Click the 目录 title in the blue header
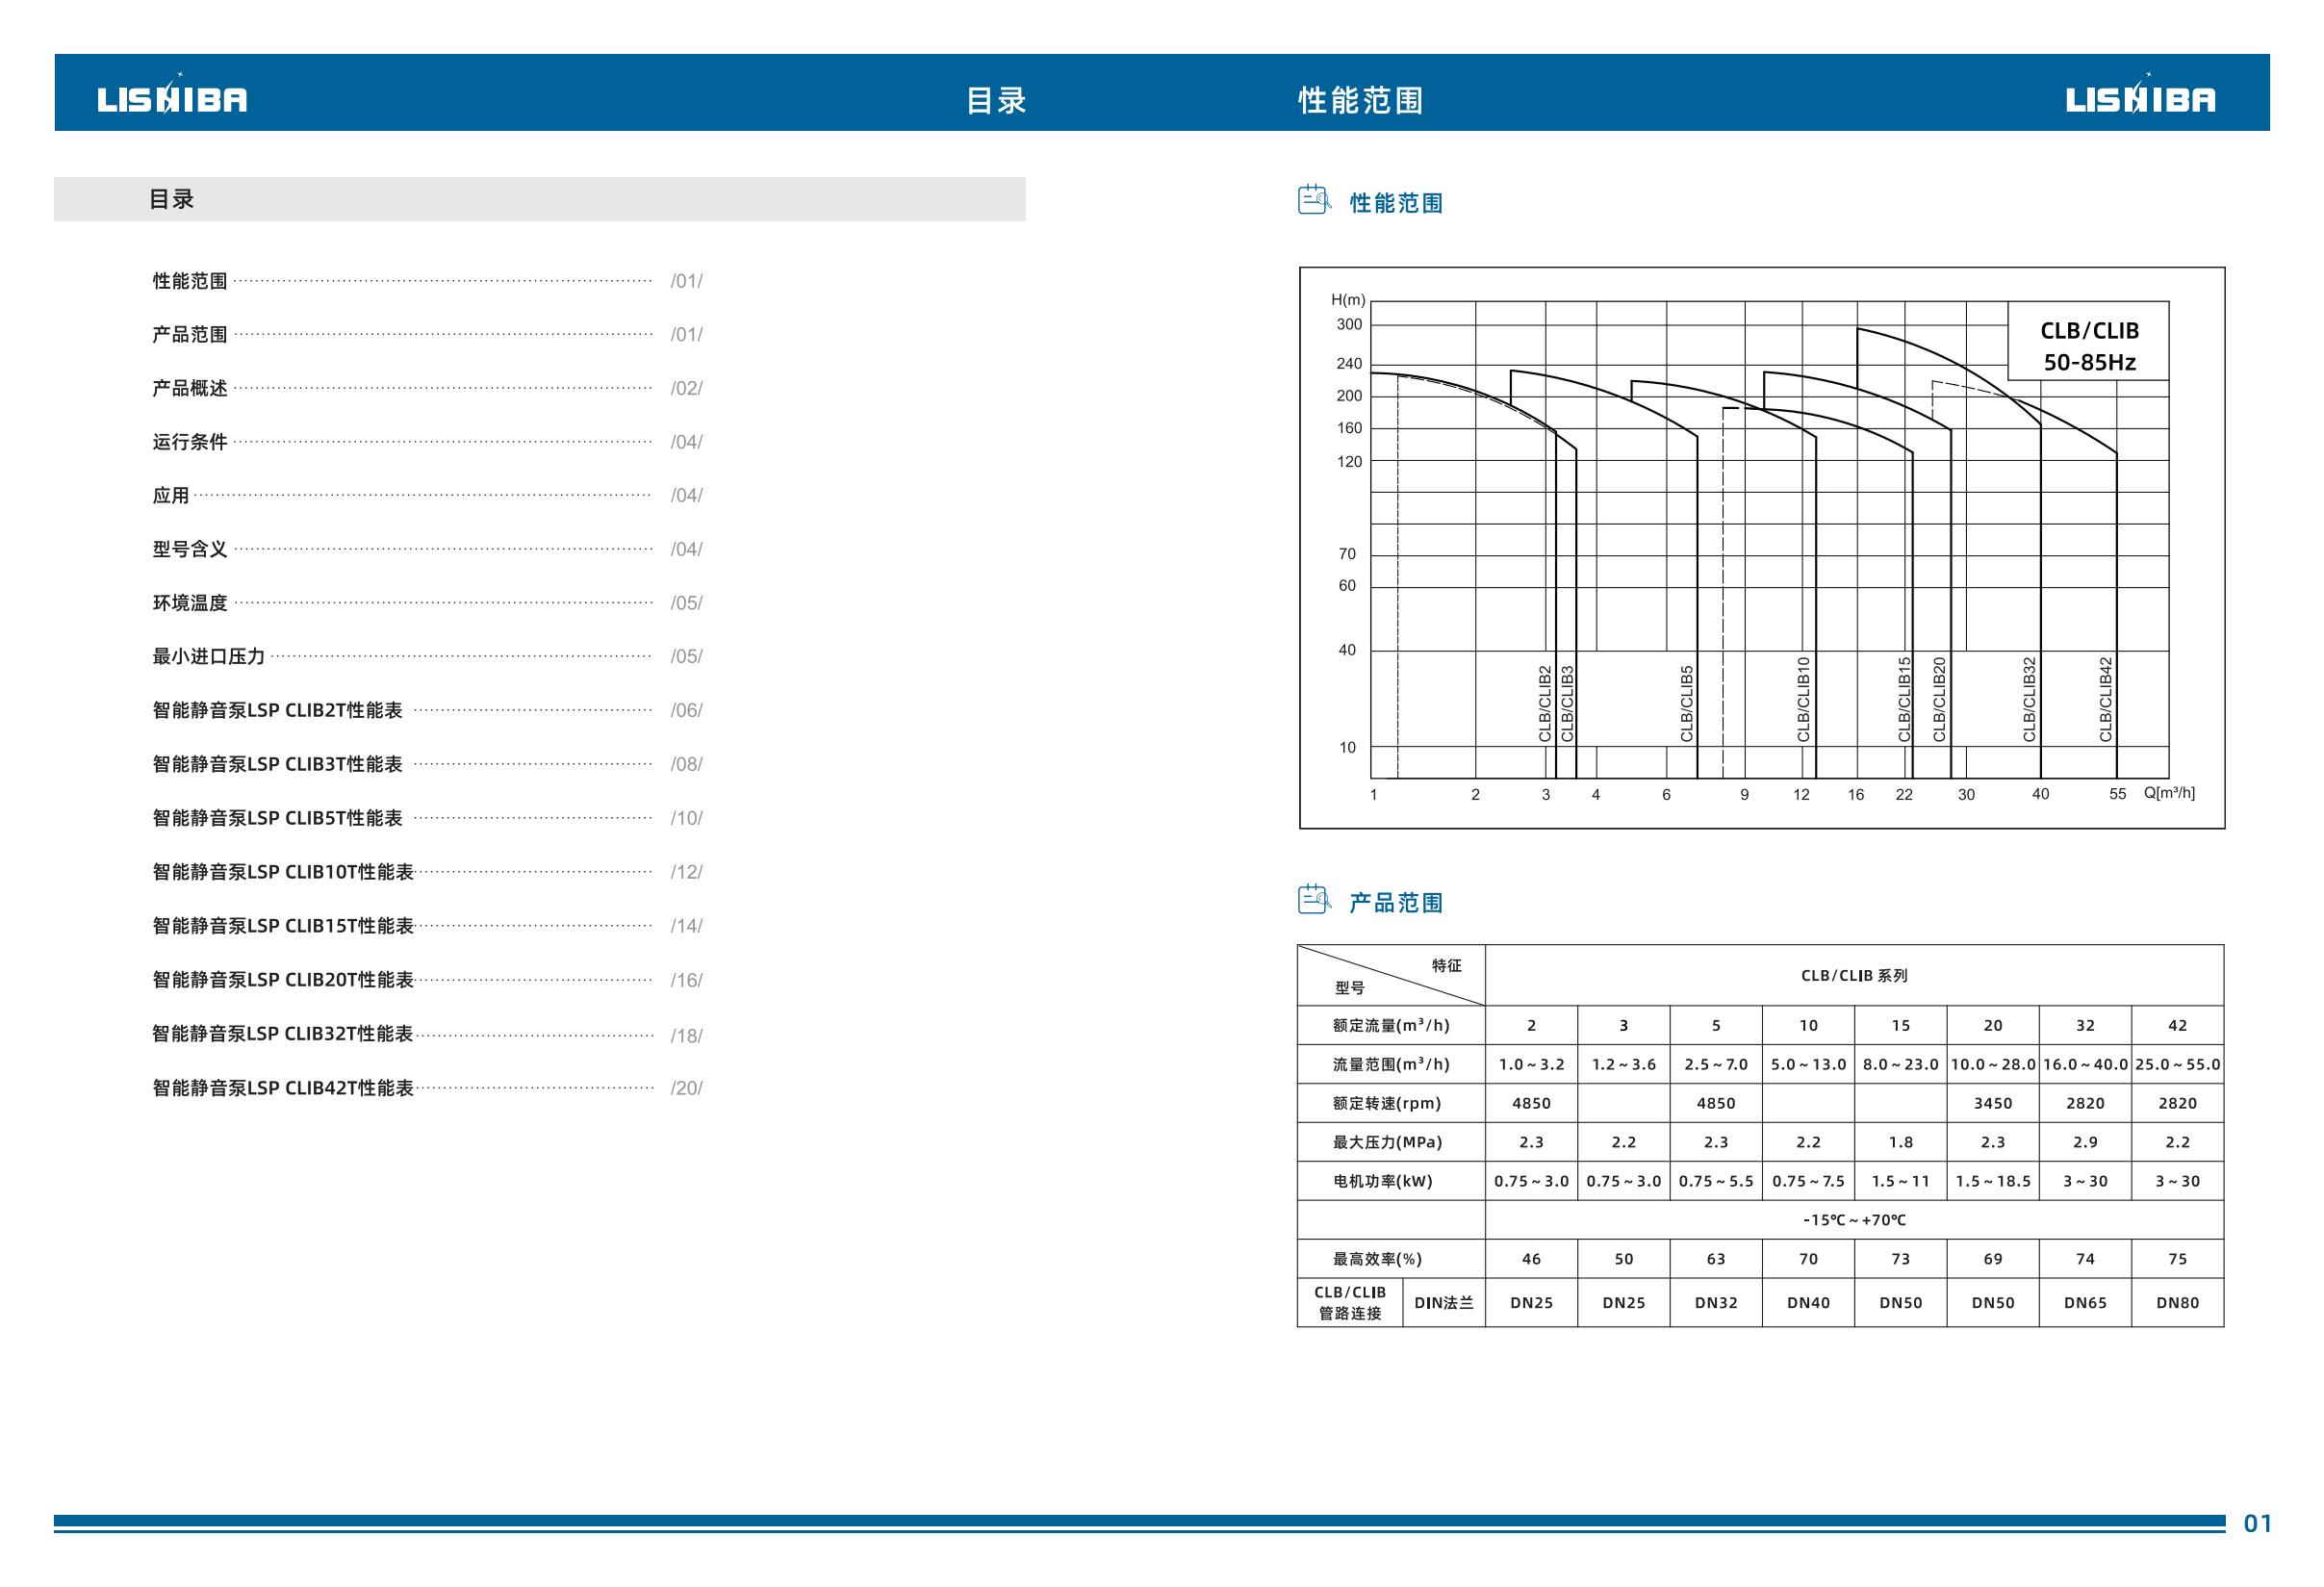The height and width of the screenshot is (1587, 2324). [996, 100]
